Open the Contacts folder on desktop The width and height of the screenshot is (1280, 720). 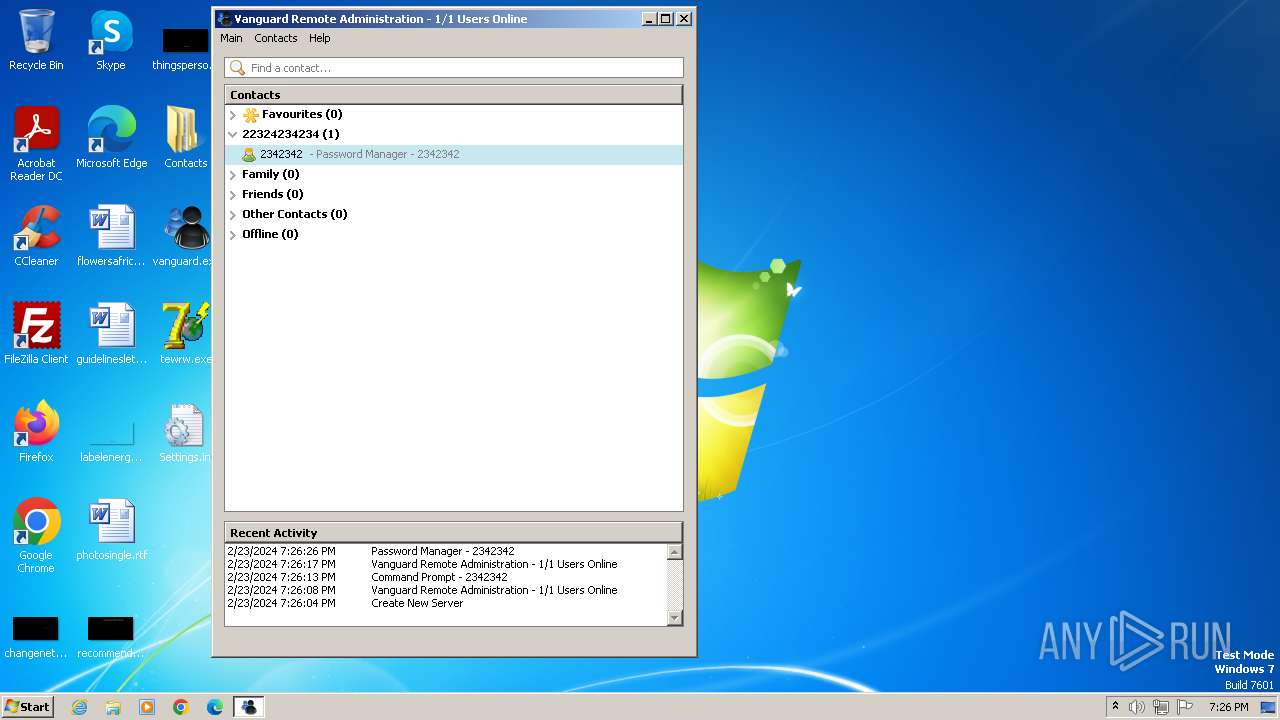pyautogui.click(x=186, y=138)
